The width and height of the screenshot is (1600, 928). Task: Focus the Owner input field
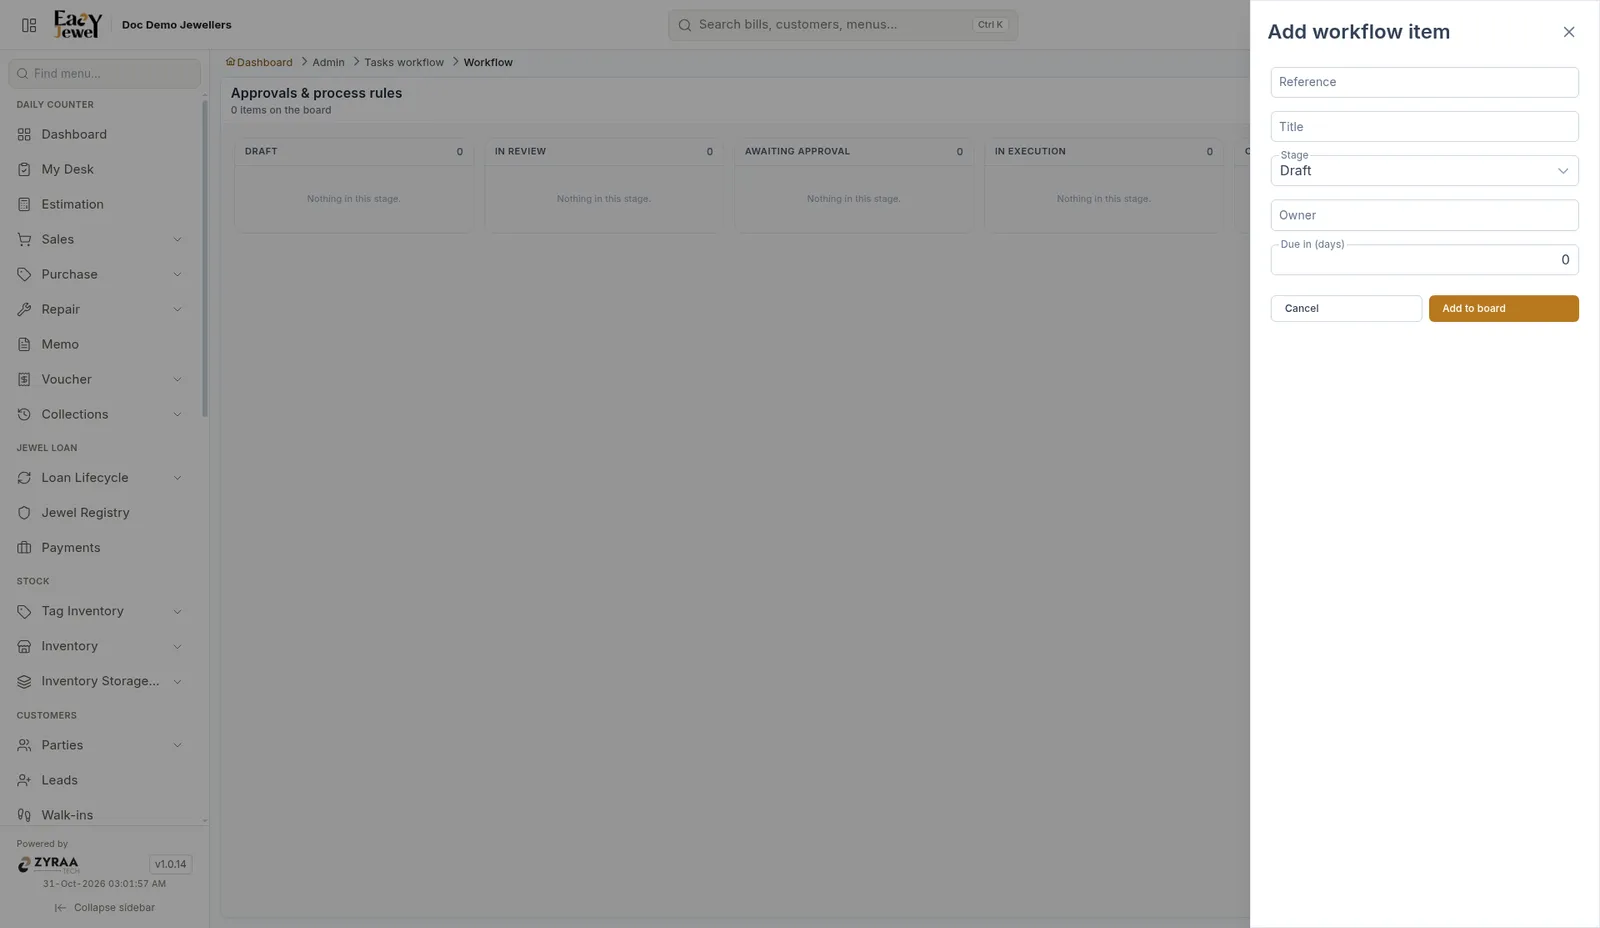click(x=1424, y=215)
